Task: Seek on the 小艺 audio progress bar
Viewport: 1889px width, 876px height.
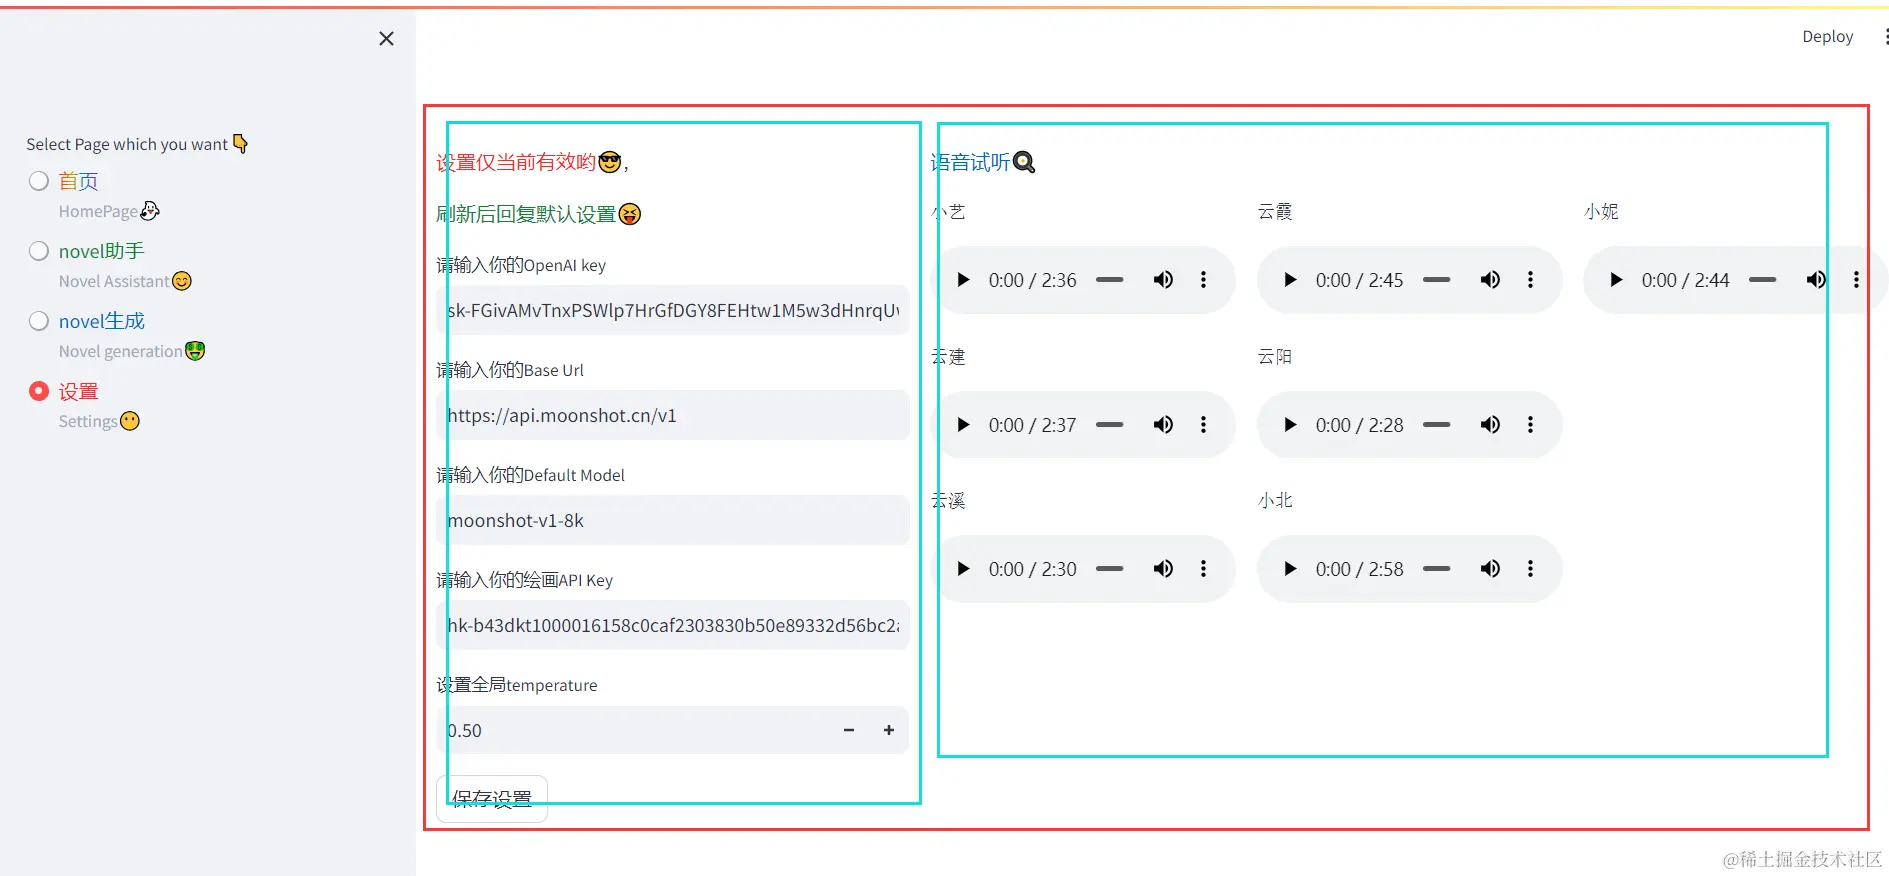Action: coord(1109,280)
